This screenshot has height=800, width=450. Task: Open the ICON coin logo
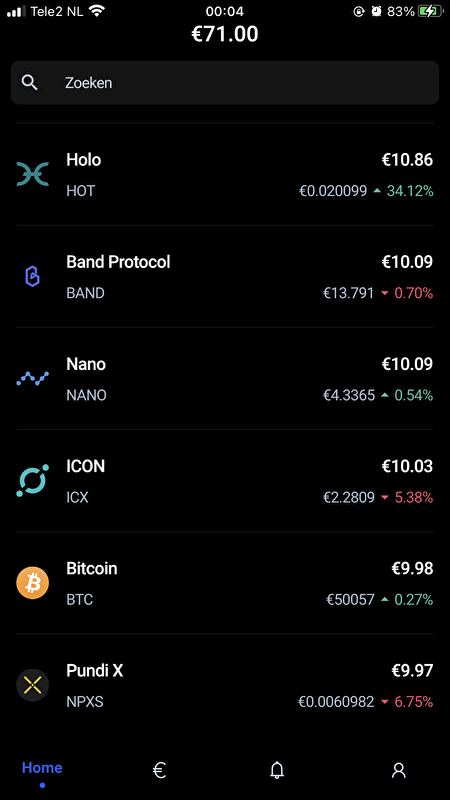point(33,480)
